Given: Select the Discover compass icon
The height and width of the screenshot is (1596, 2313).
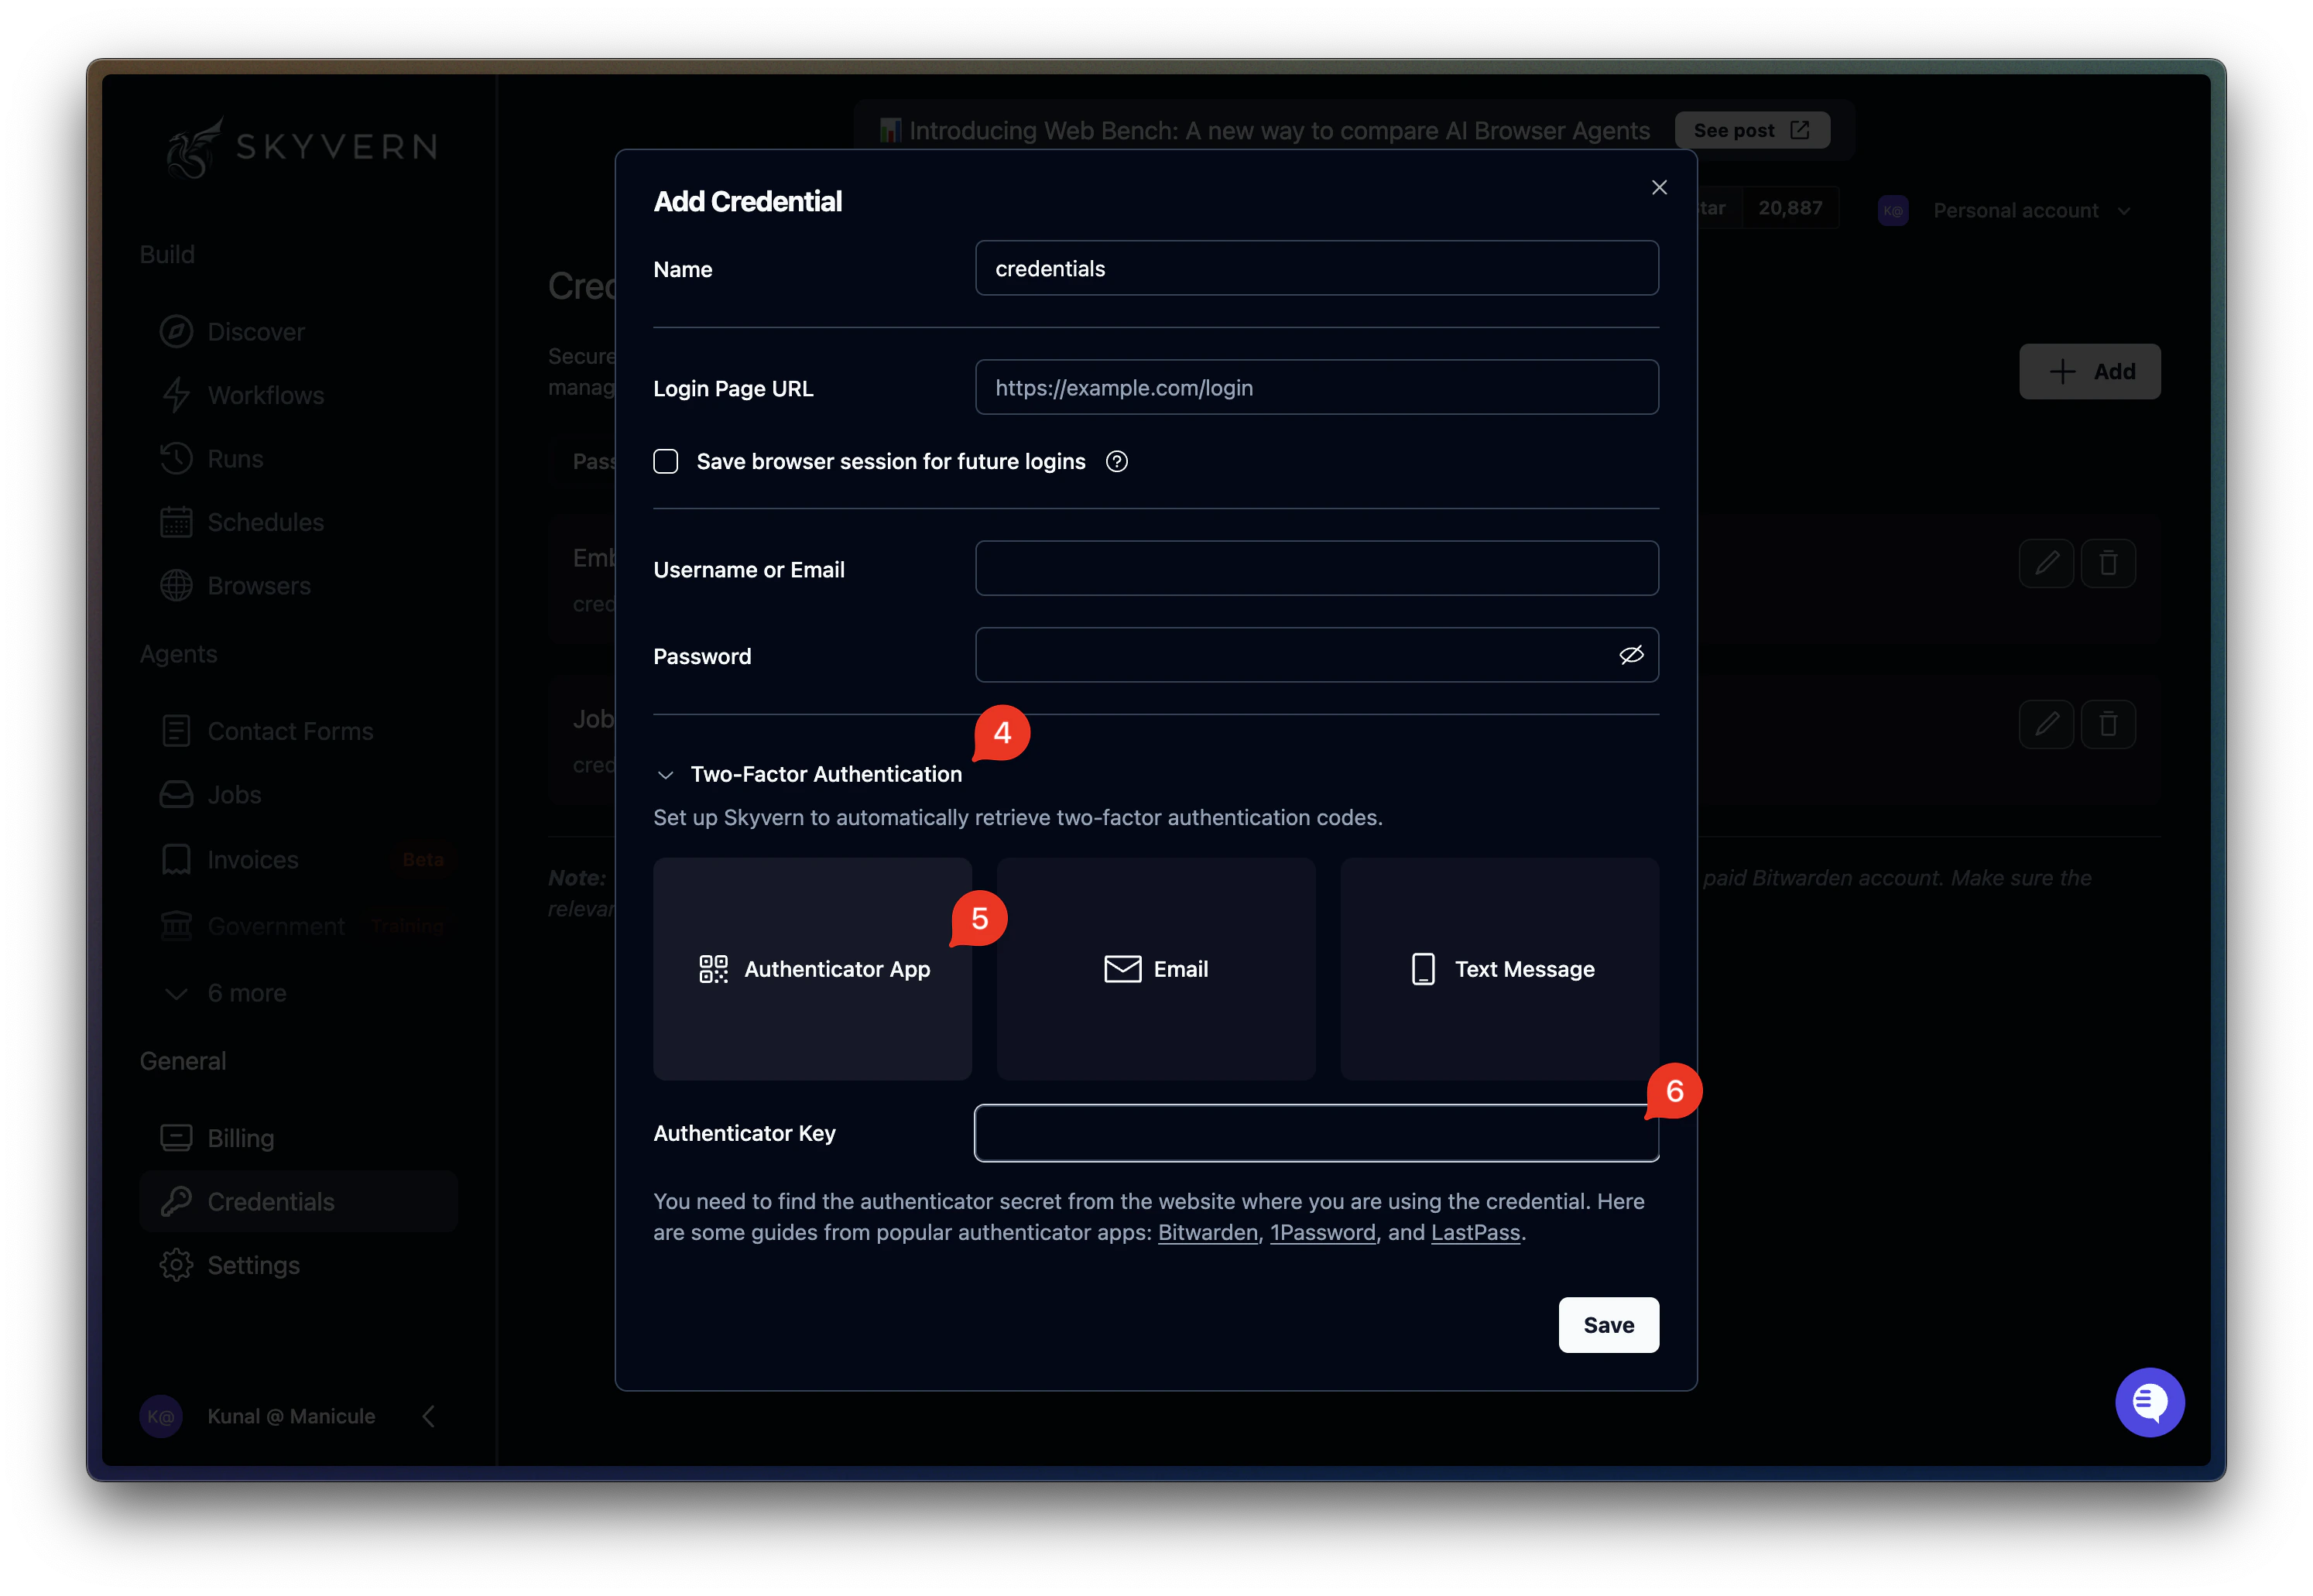Looking at the screenshot, I should click(177, 331).
